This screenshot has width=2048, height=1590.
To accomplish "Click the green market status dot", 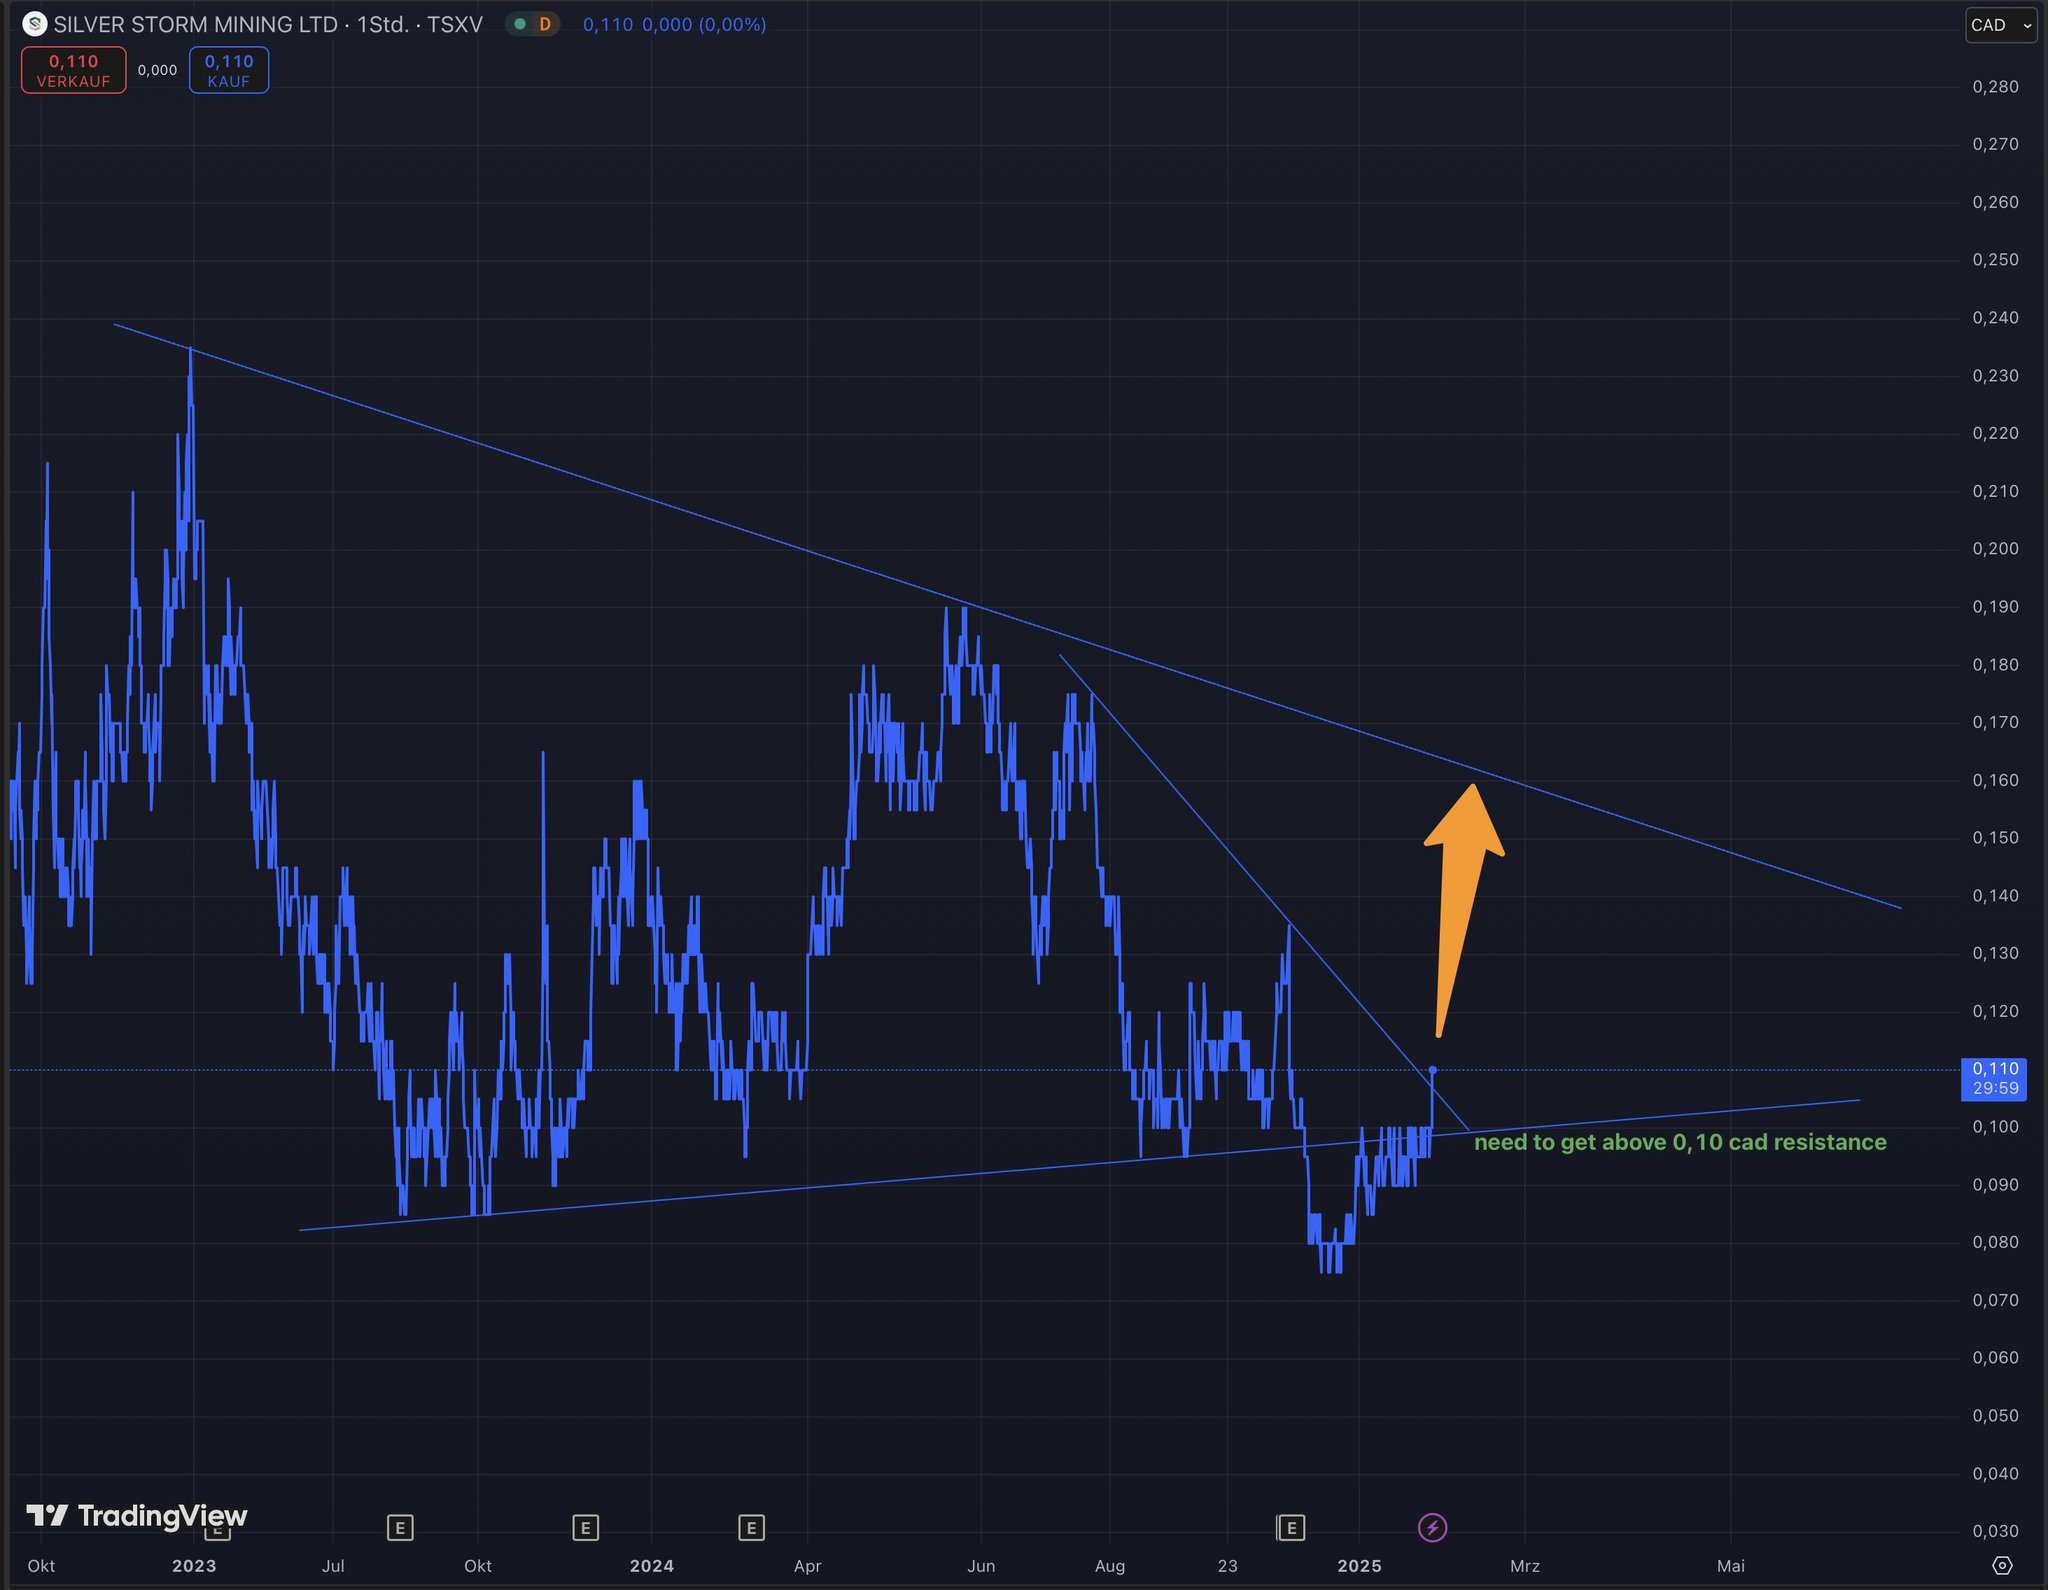I will [520, 24].
